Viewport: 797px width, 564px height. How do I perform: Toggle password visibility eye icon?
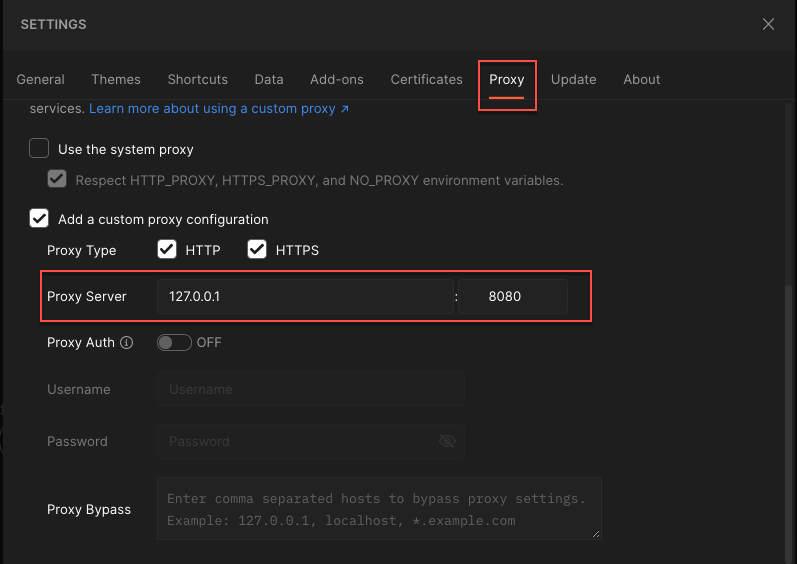pyautogui.click(x=447, y=441)
